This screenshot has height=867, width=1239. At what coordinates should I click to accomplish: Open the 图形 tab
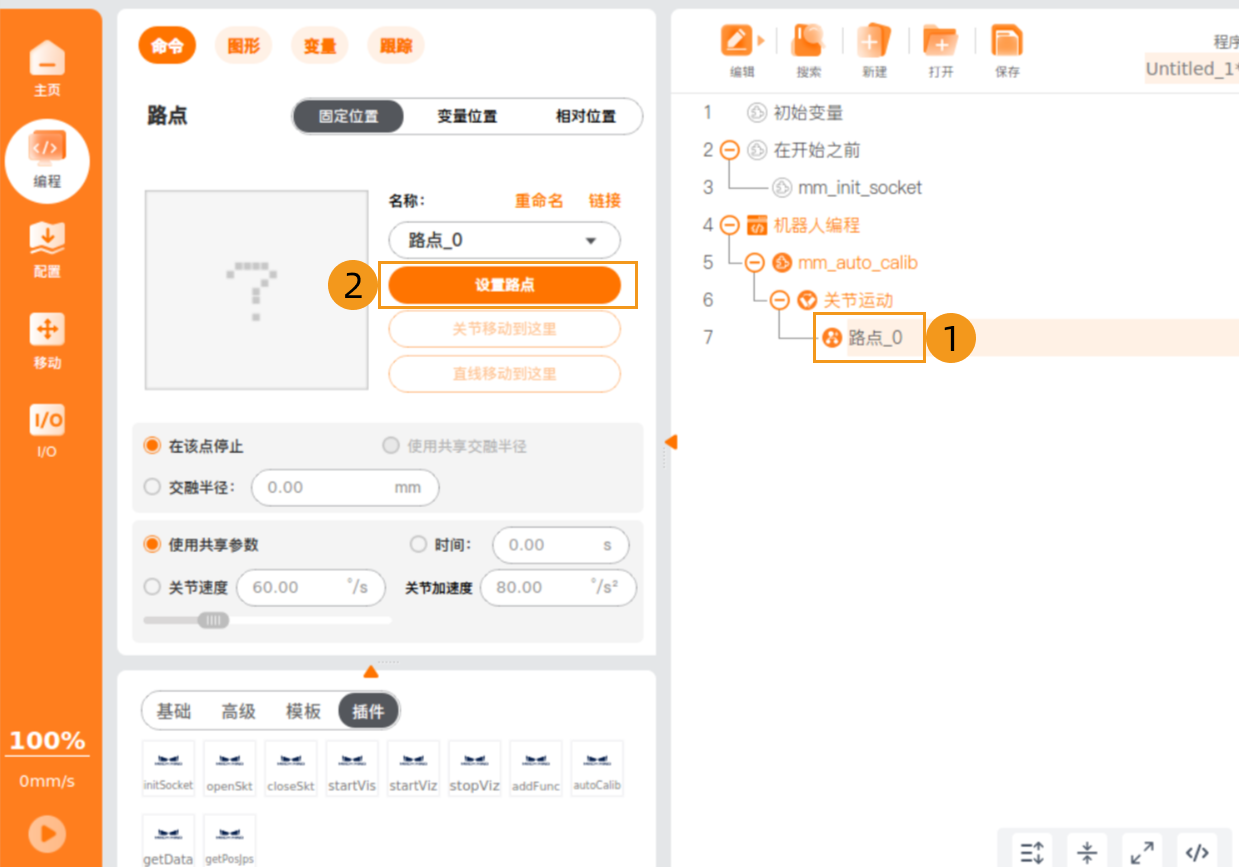(x=243, y=45)
